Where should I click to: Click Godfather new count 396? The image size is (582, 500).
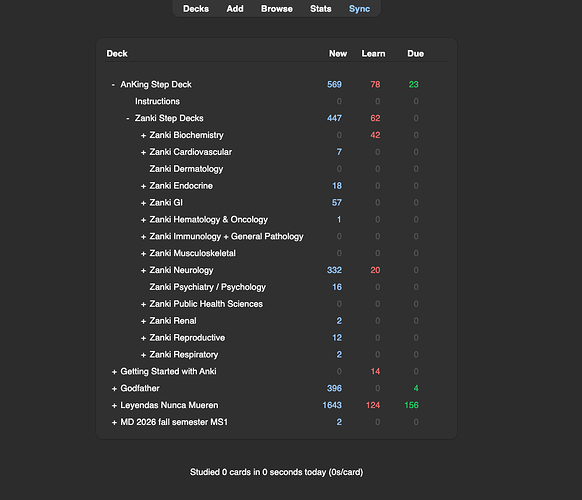(x=334, y=388)
